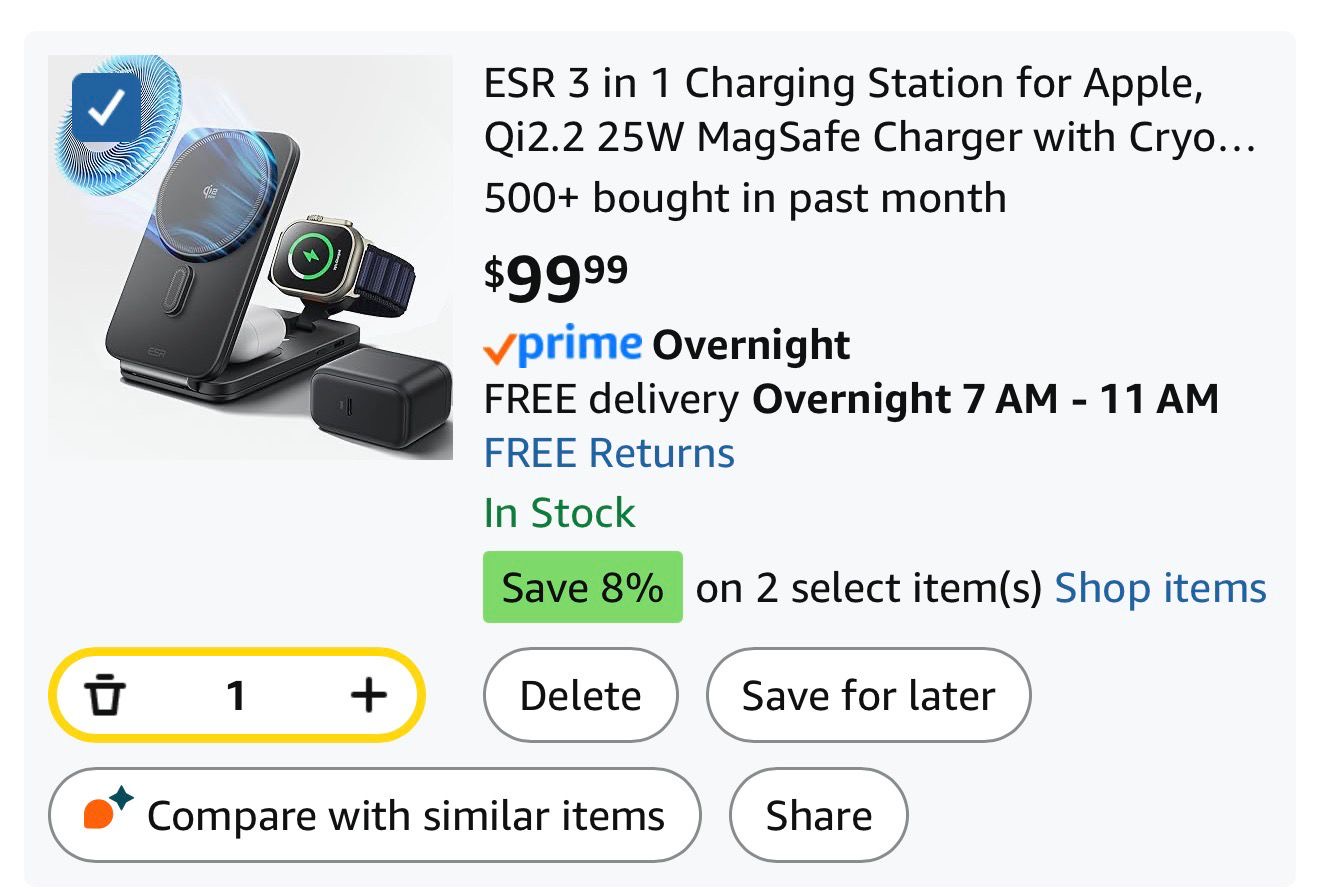Click the green Save 8% badge

click(582, 588)
